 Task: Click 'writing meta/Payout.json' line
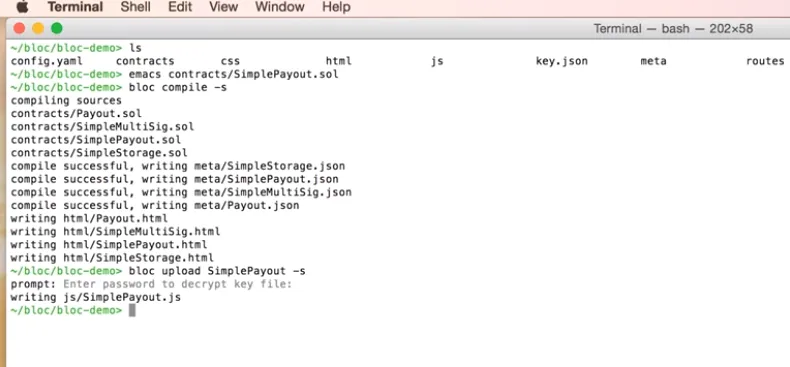pyautogui.click(x=220, y=206)
